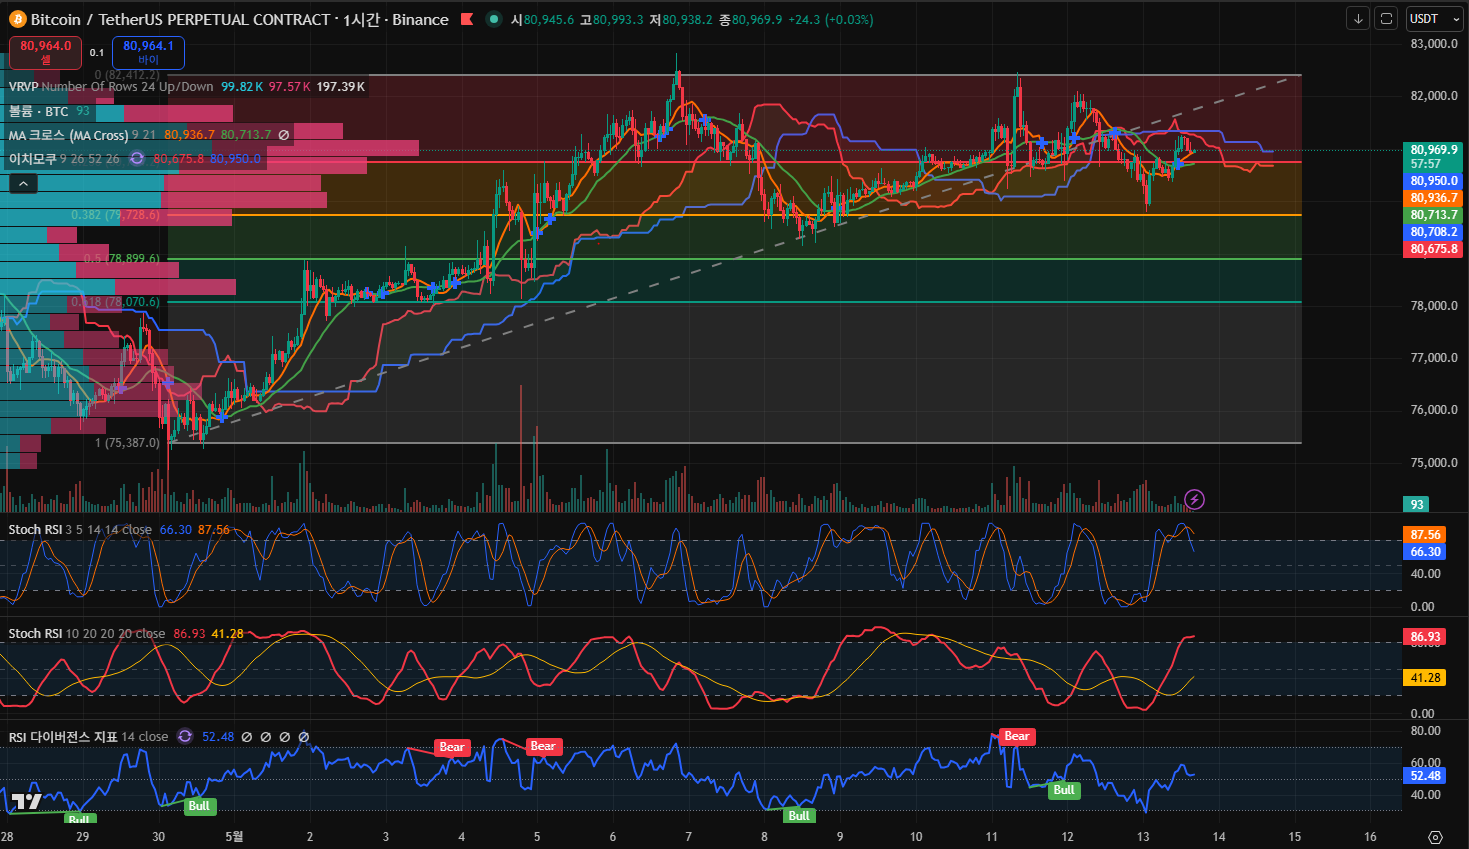Click the lightning bolt replay icon
This screenshot has height=849, width=1469.
tap(1194, 499)
